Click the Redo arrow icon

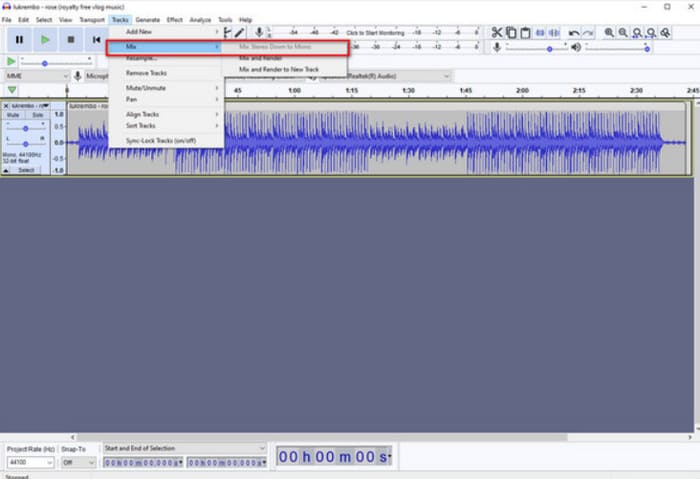pos(588,33)
